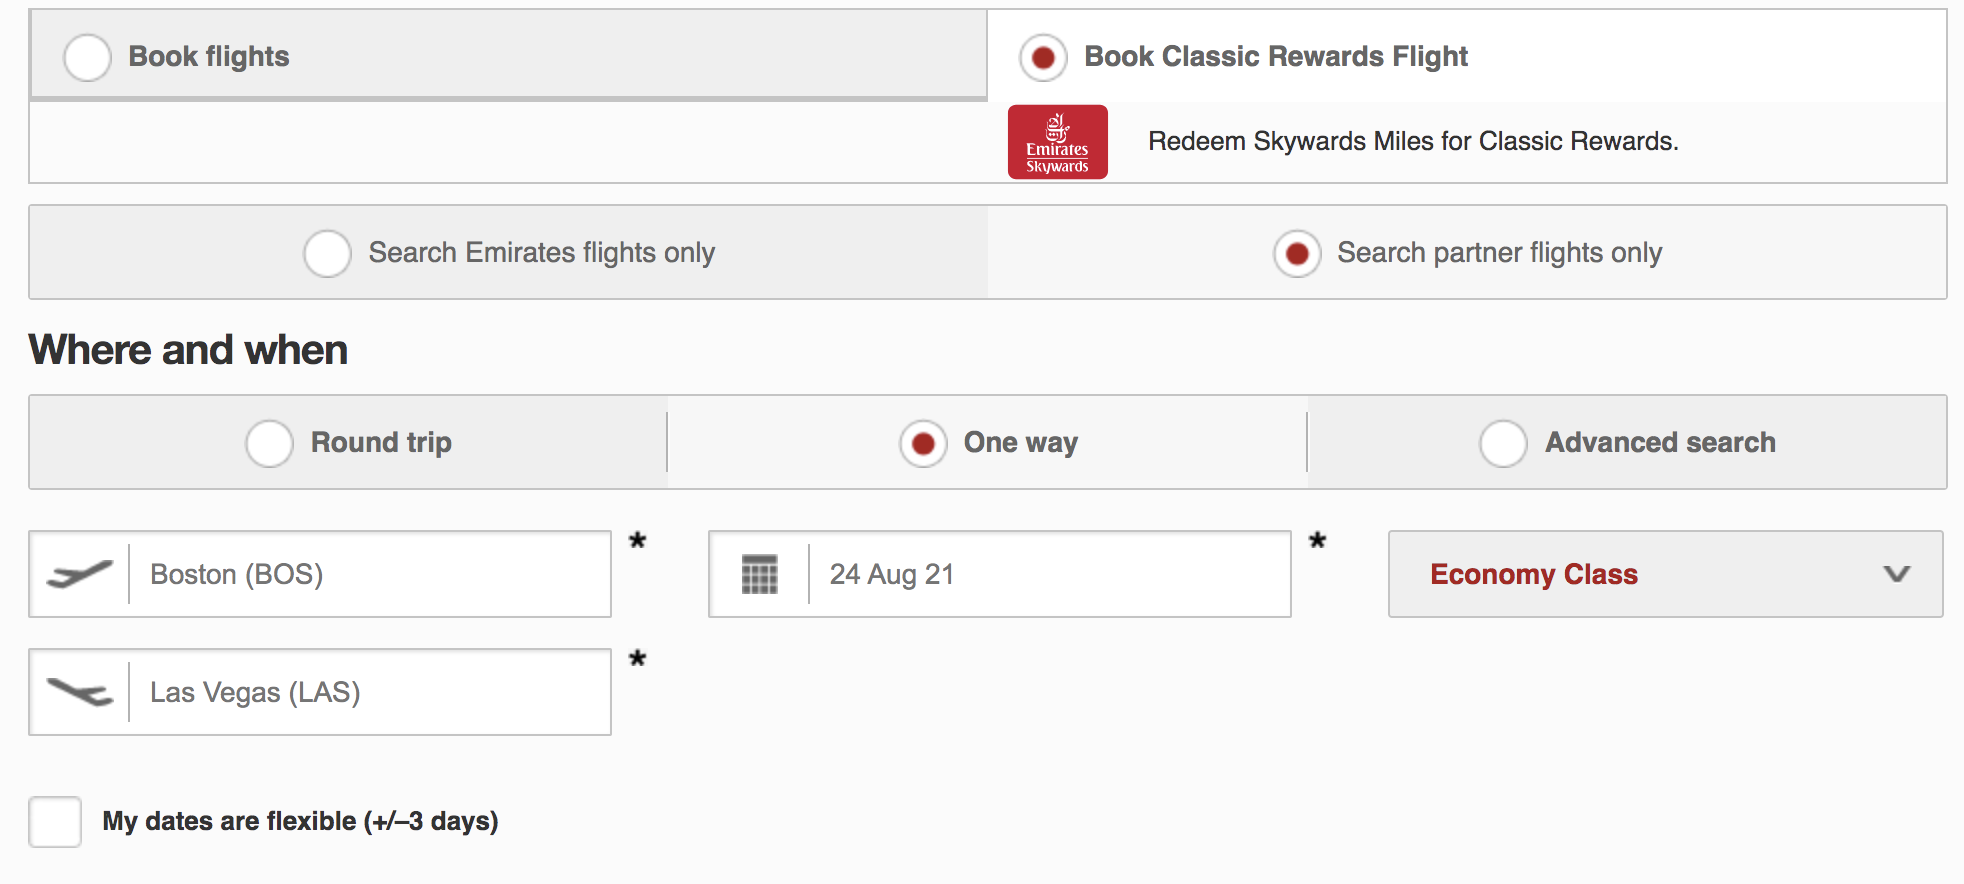Open the Economy Class dropdown

[x=1665, y=574]
